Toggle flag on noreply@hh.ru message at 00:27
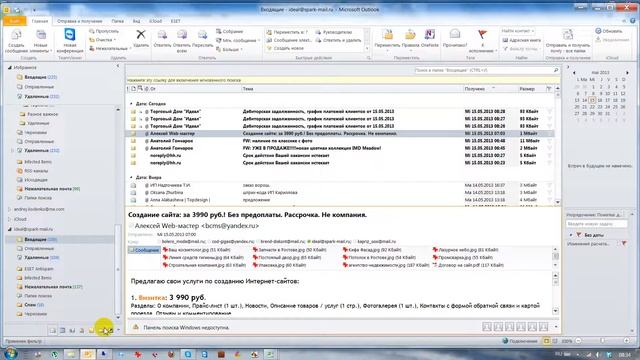The image size is (640, 360). click(549, 156)
